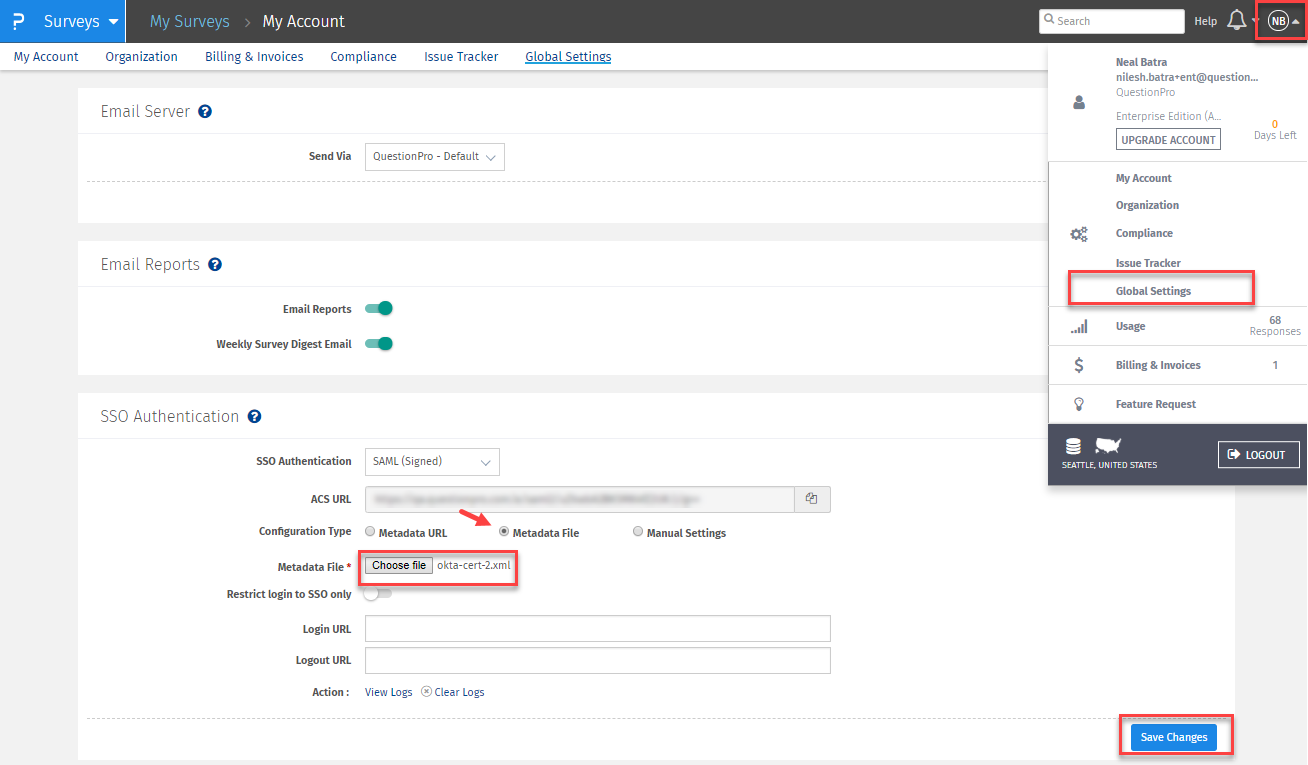The height and width of the screenshot is (765, 1308).
Task: Click the usage bar chart icon
Action: (x=1078, y=327)
